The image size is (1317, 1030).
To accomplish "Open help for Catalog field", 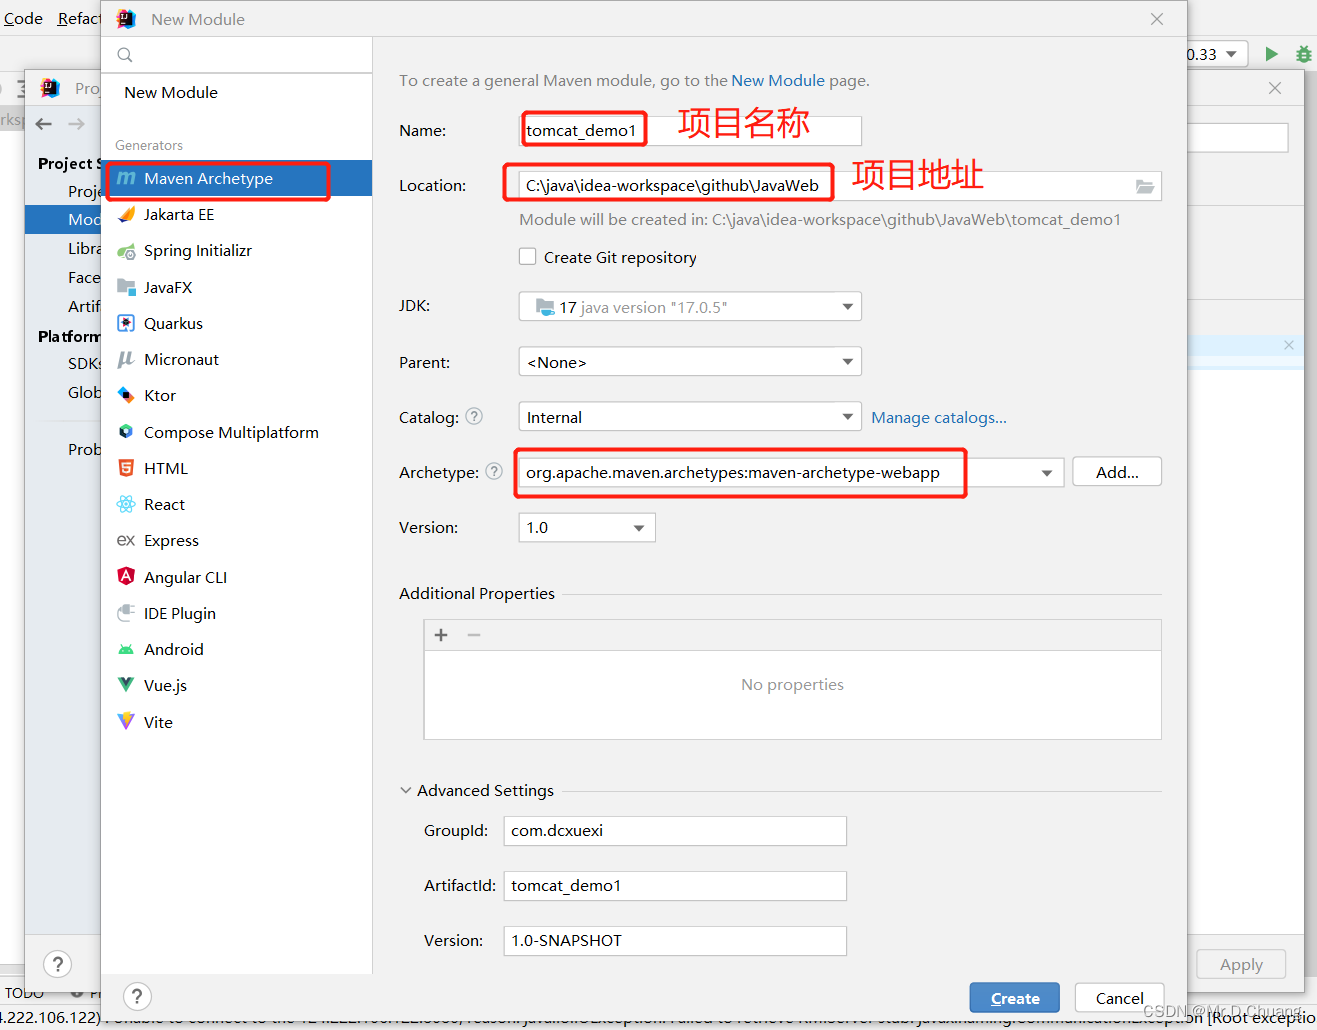I will [x=474, y=416].
